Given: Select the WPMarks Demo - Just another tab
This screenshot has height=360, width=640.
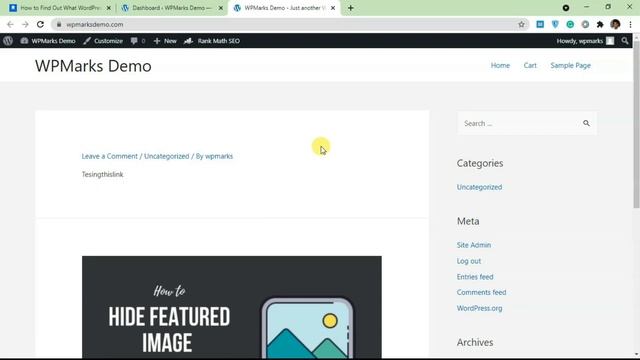Looking at the screenshot, I should [284, 8].
